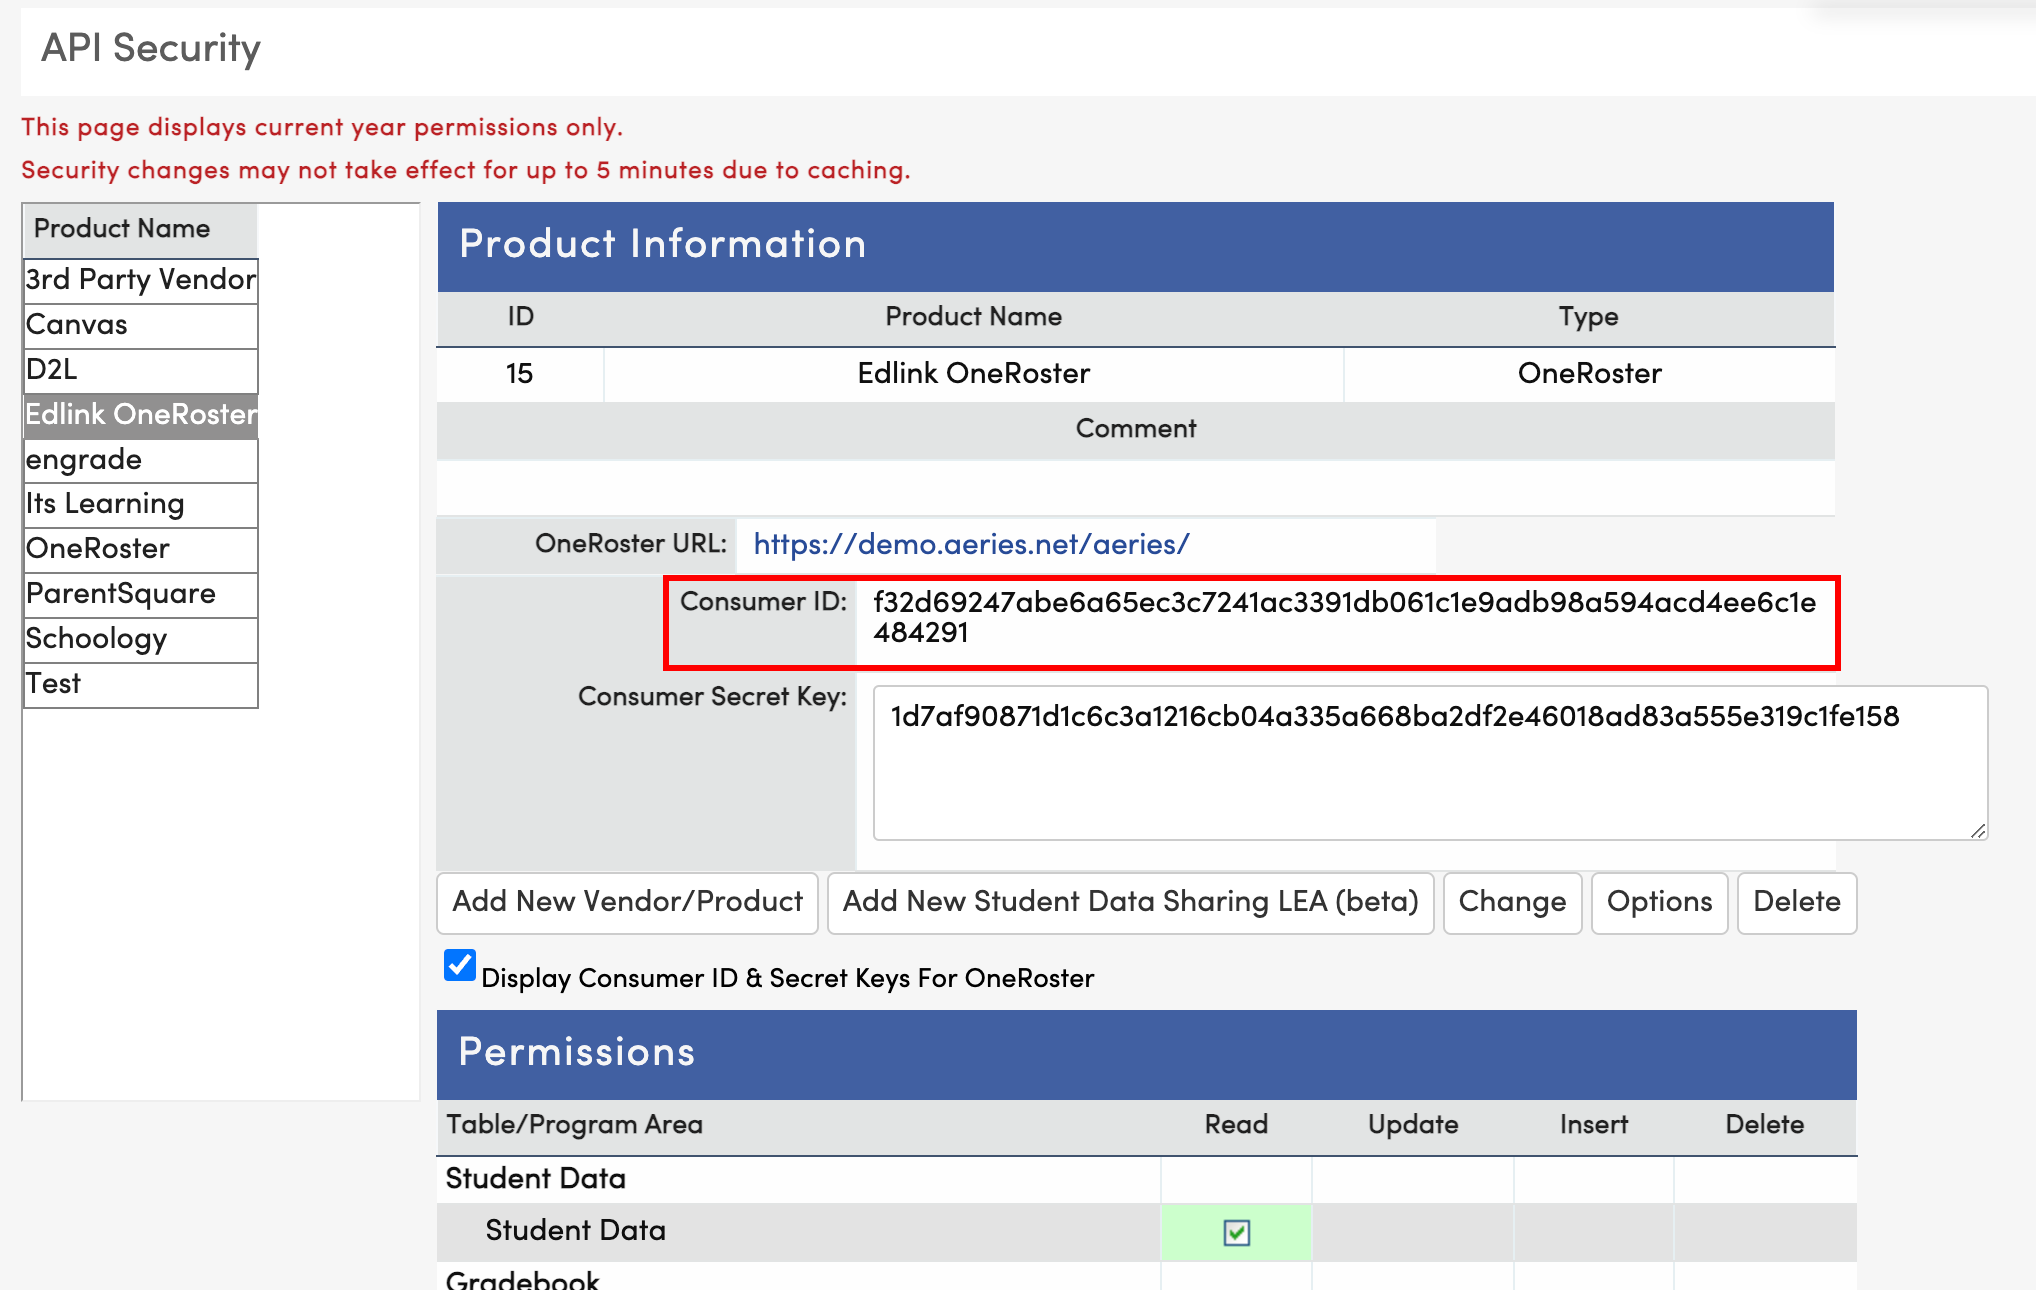Open the Options button
The height and width of the screenshot is (1290, 2036).
pos(1660,902)
